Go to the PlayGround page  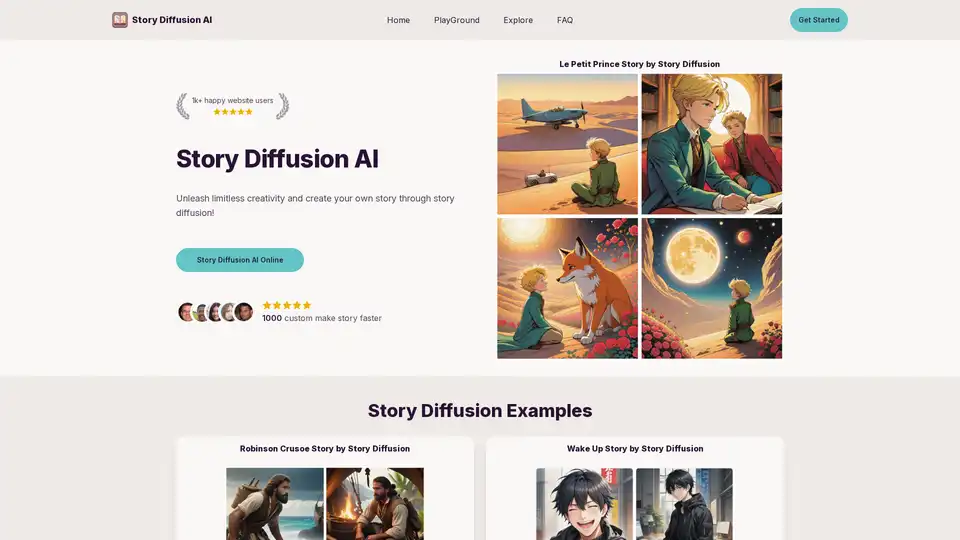pos(456,20)
